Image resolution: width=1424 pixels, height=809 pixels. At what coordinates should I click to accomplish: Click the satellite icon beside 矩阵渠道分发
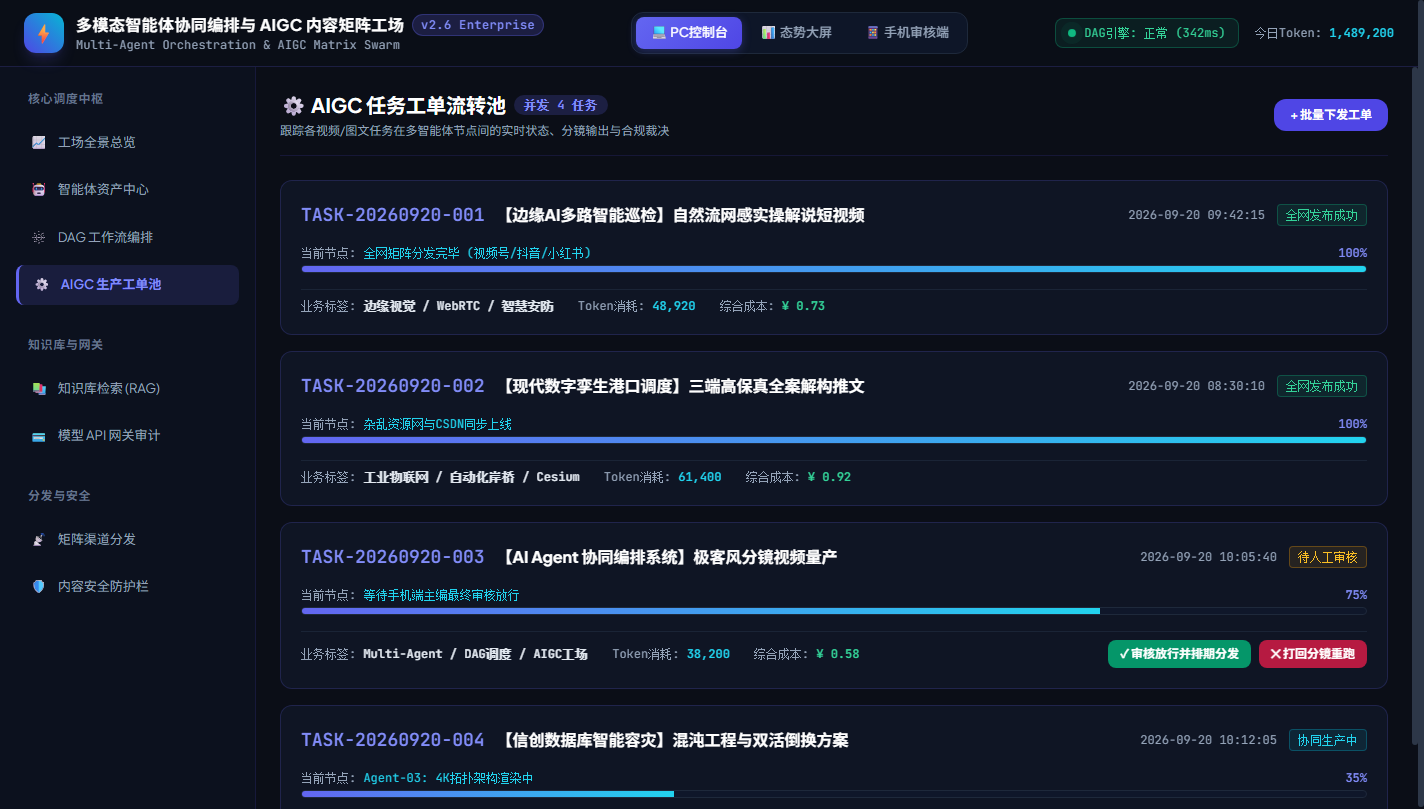39,539
